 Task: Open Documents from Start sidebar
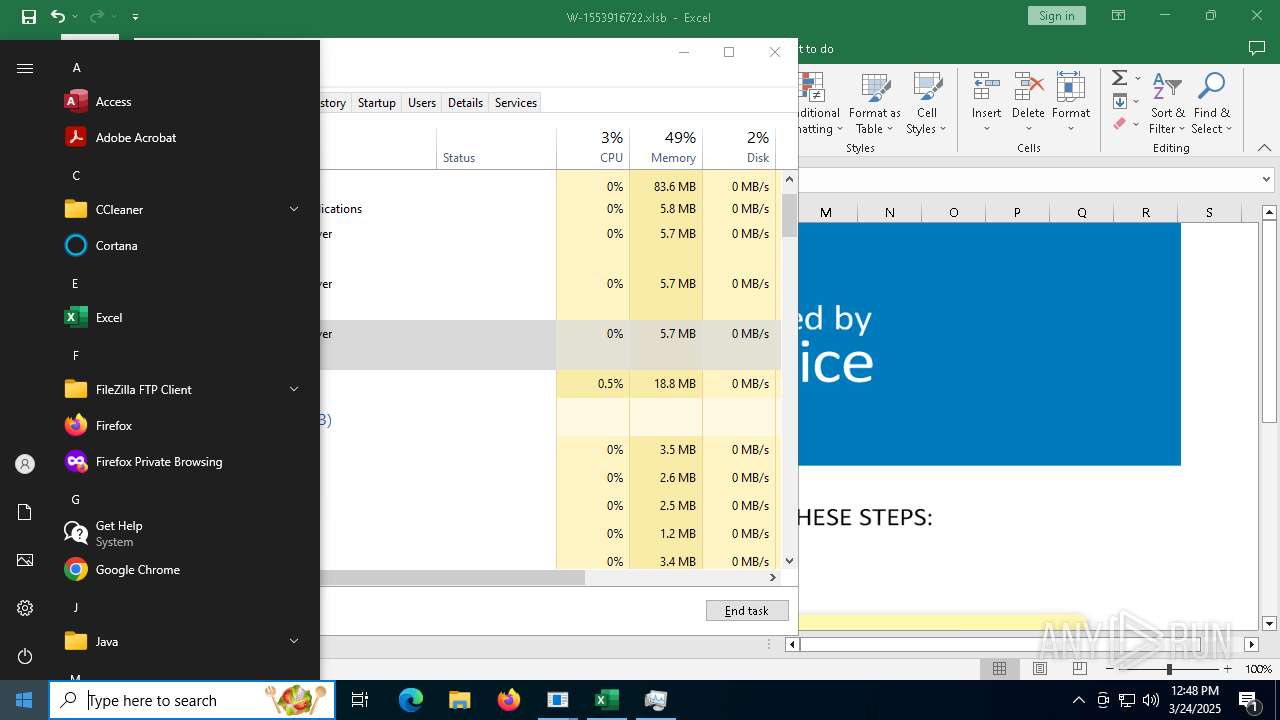point(25,512)
